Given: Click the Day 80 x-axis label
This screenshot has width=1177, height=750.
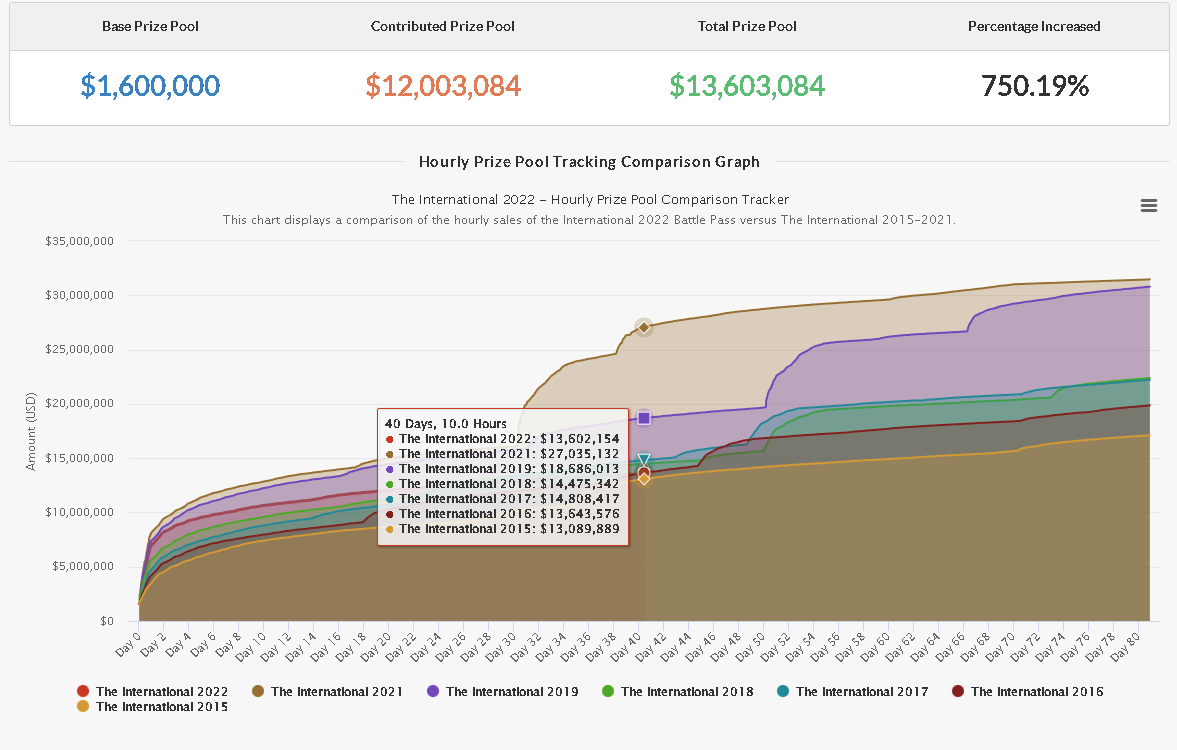Looking at the screenshot, I should coord(1126,646).
